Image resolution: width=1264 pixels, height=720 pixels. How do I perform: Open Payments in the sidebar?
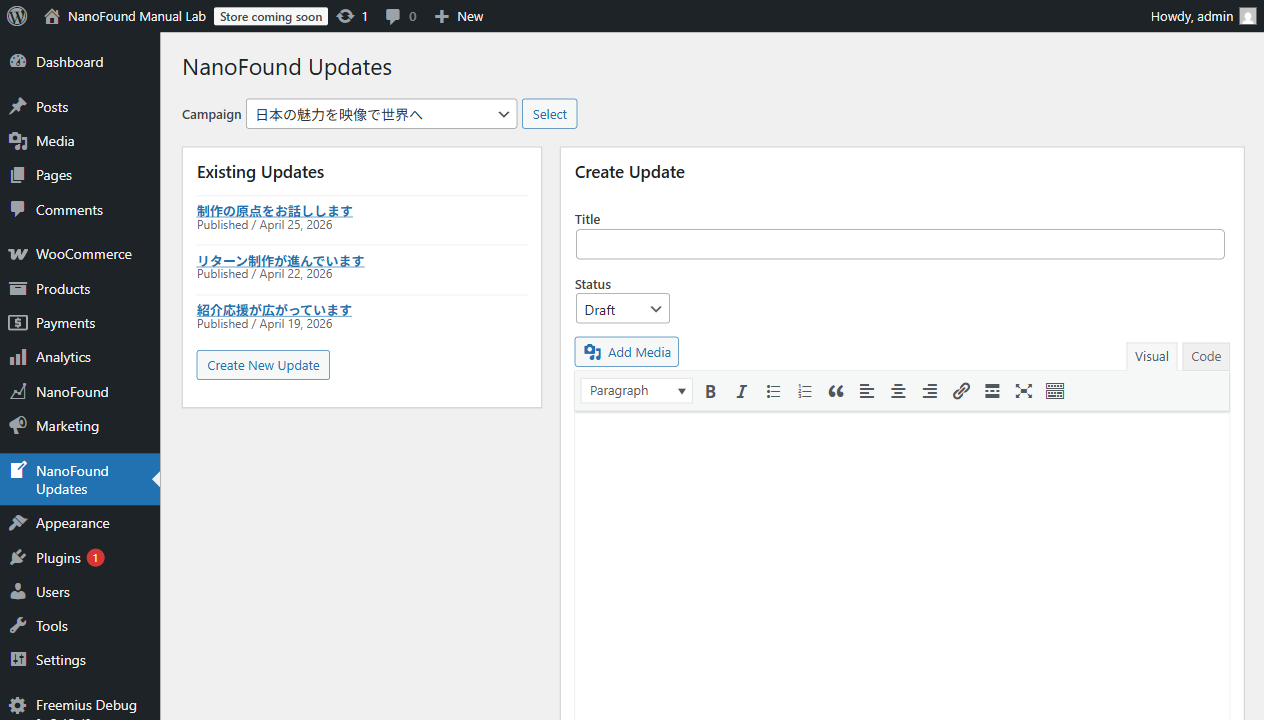click(80, 323)
